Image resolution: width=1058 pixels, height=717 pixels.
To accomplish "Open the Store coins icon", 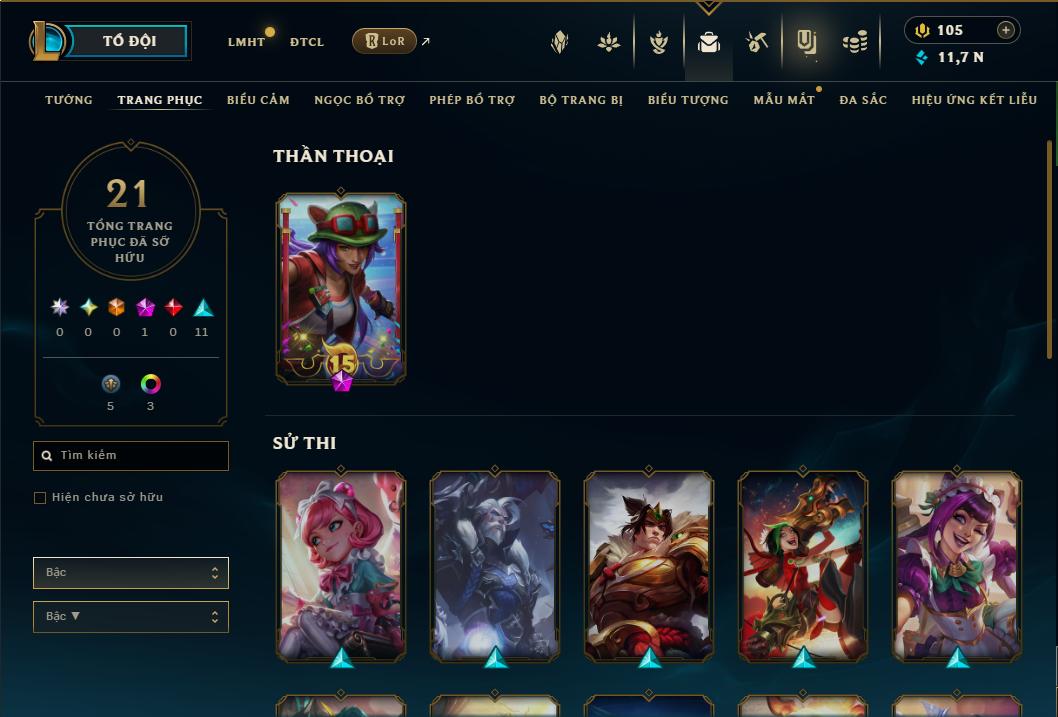I will tap(855, 42).
